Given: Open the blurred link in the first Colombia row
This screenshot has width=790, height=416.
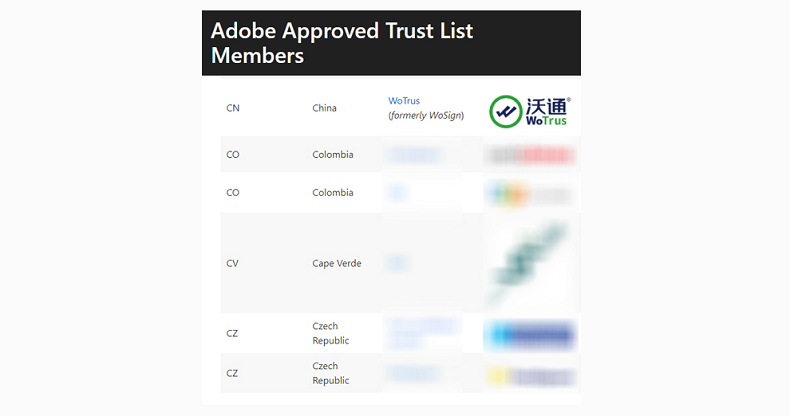Looking at the screenshot, I should 413,155.
